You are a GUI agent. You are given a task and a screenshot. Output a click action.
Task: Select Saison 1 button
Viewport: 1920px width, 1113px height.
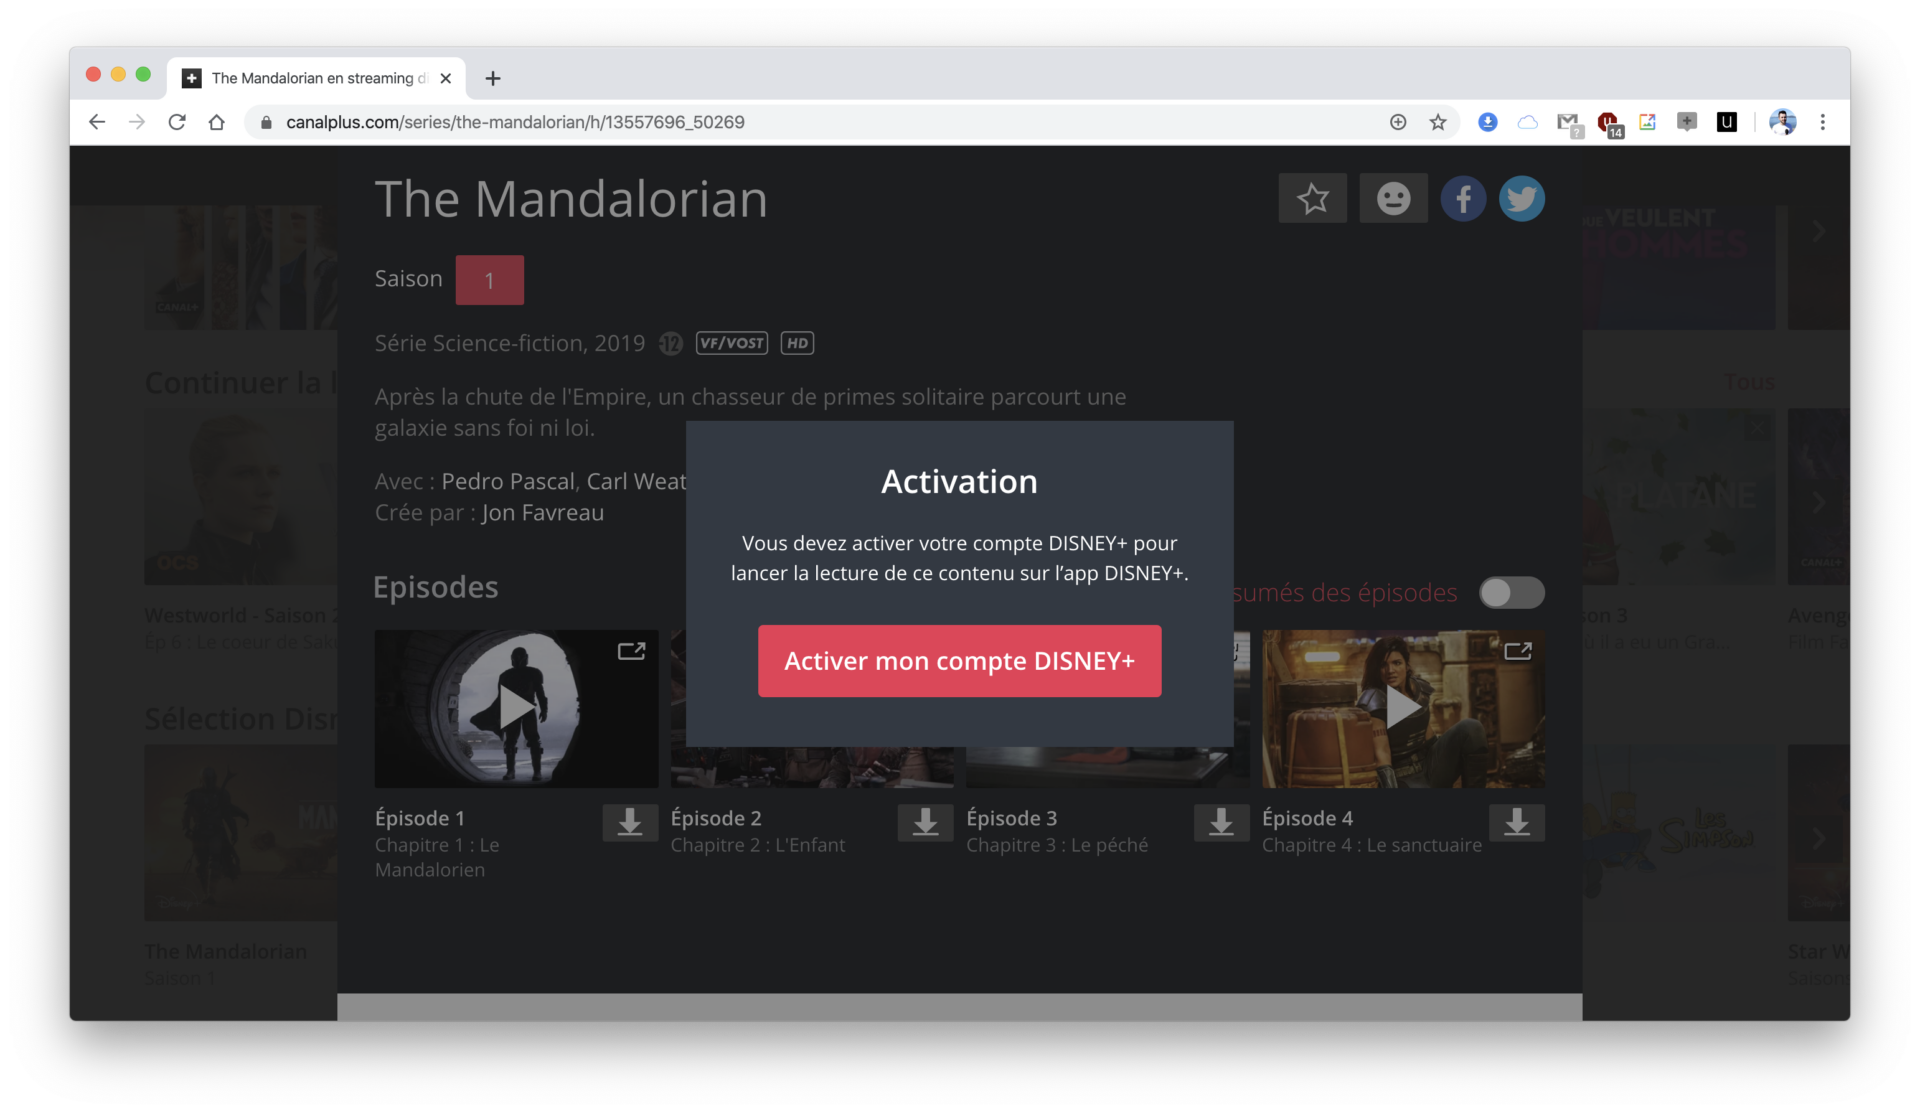[x=489, y=280]
